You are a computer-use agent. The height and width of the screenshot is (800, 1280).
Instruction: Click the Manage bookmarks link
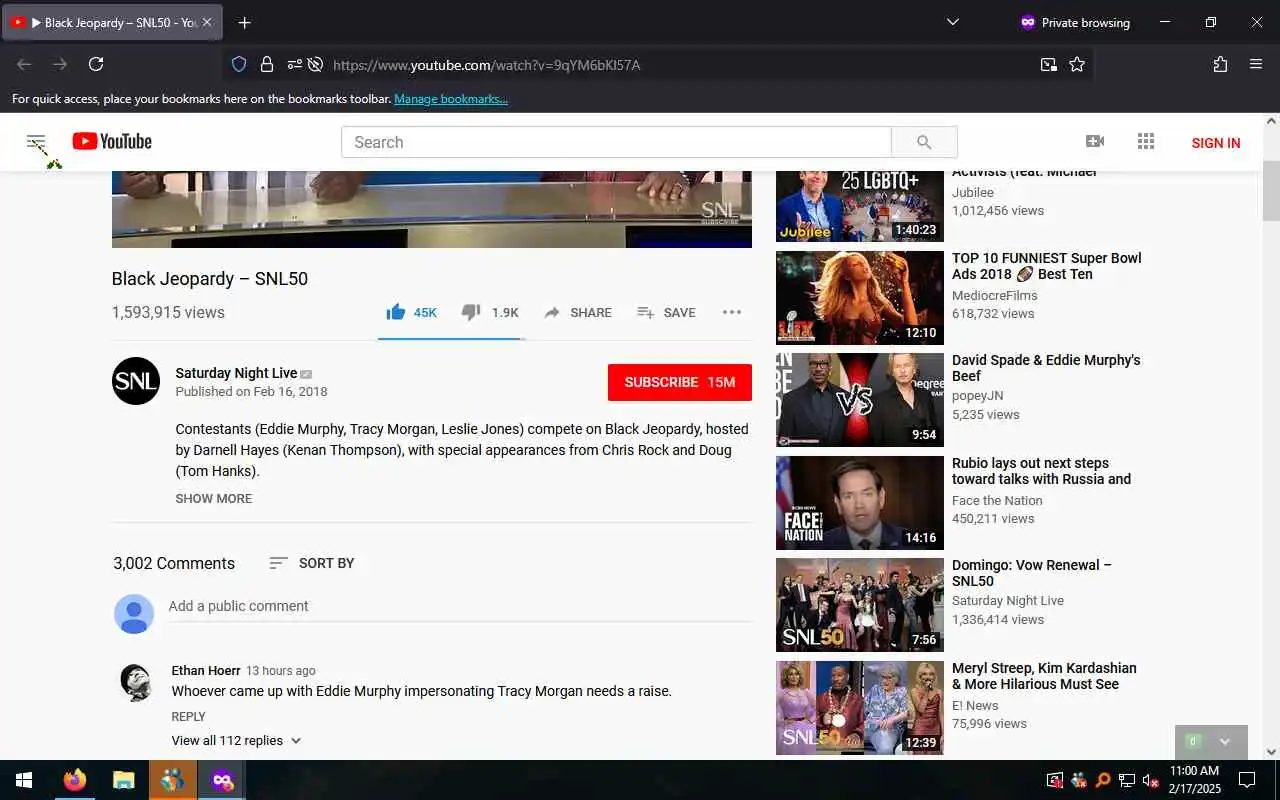coord(451,99)
